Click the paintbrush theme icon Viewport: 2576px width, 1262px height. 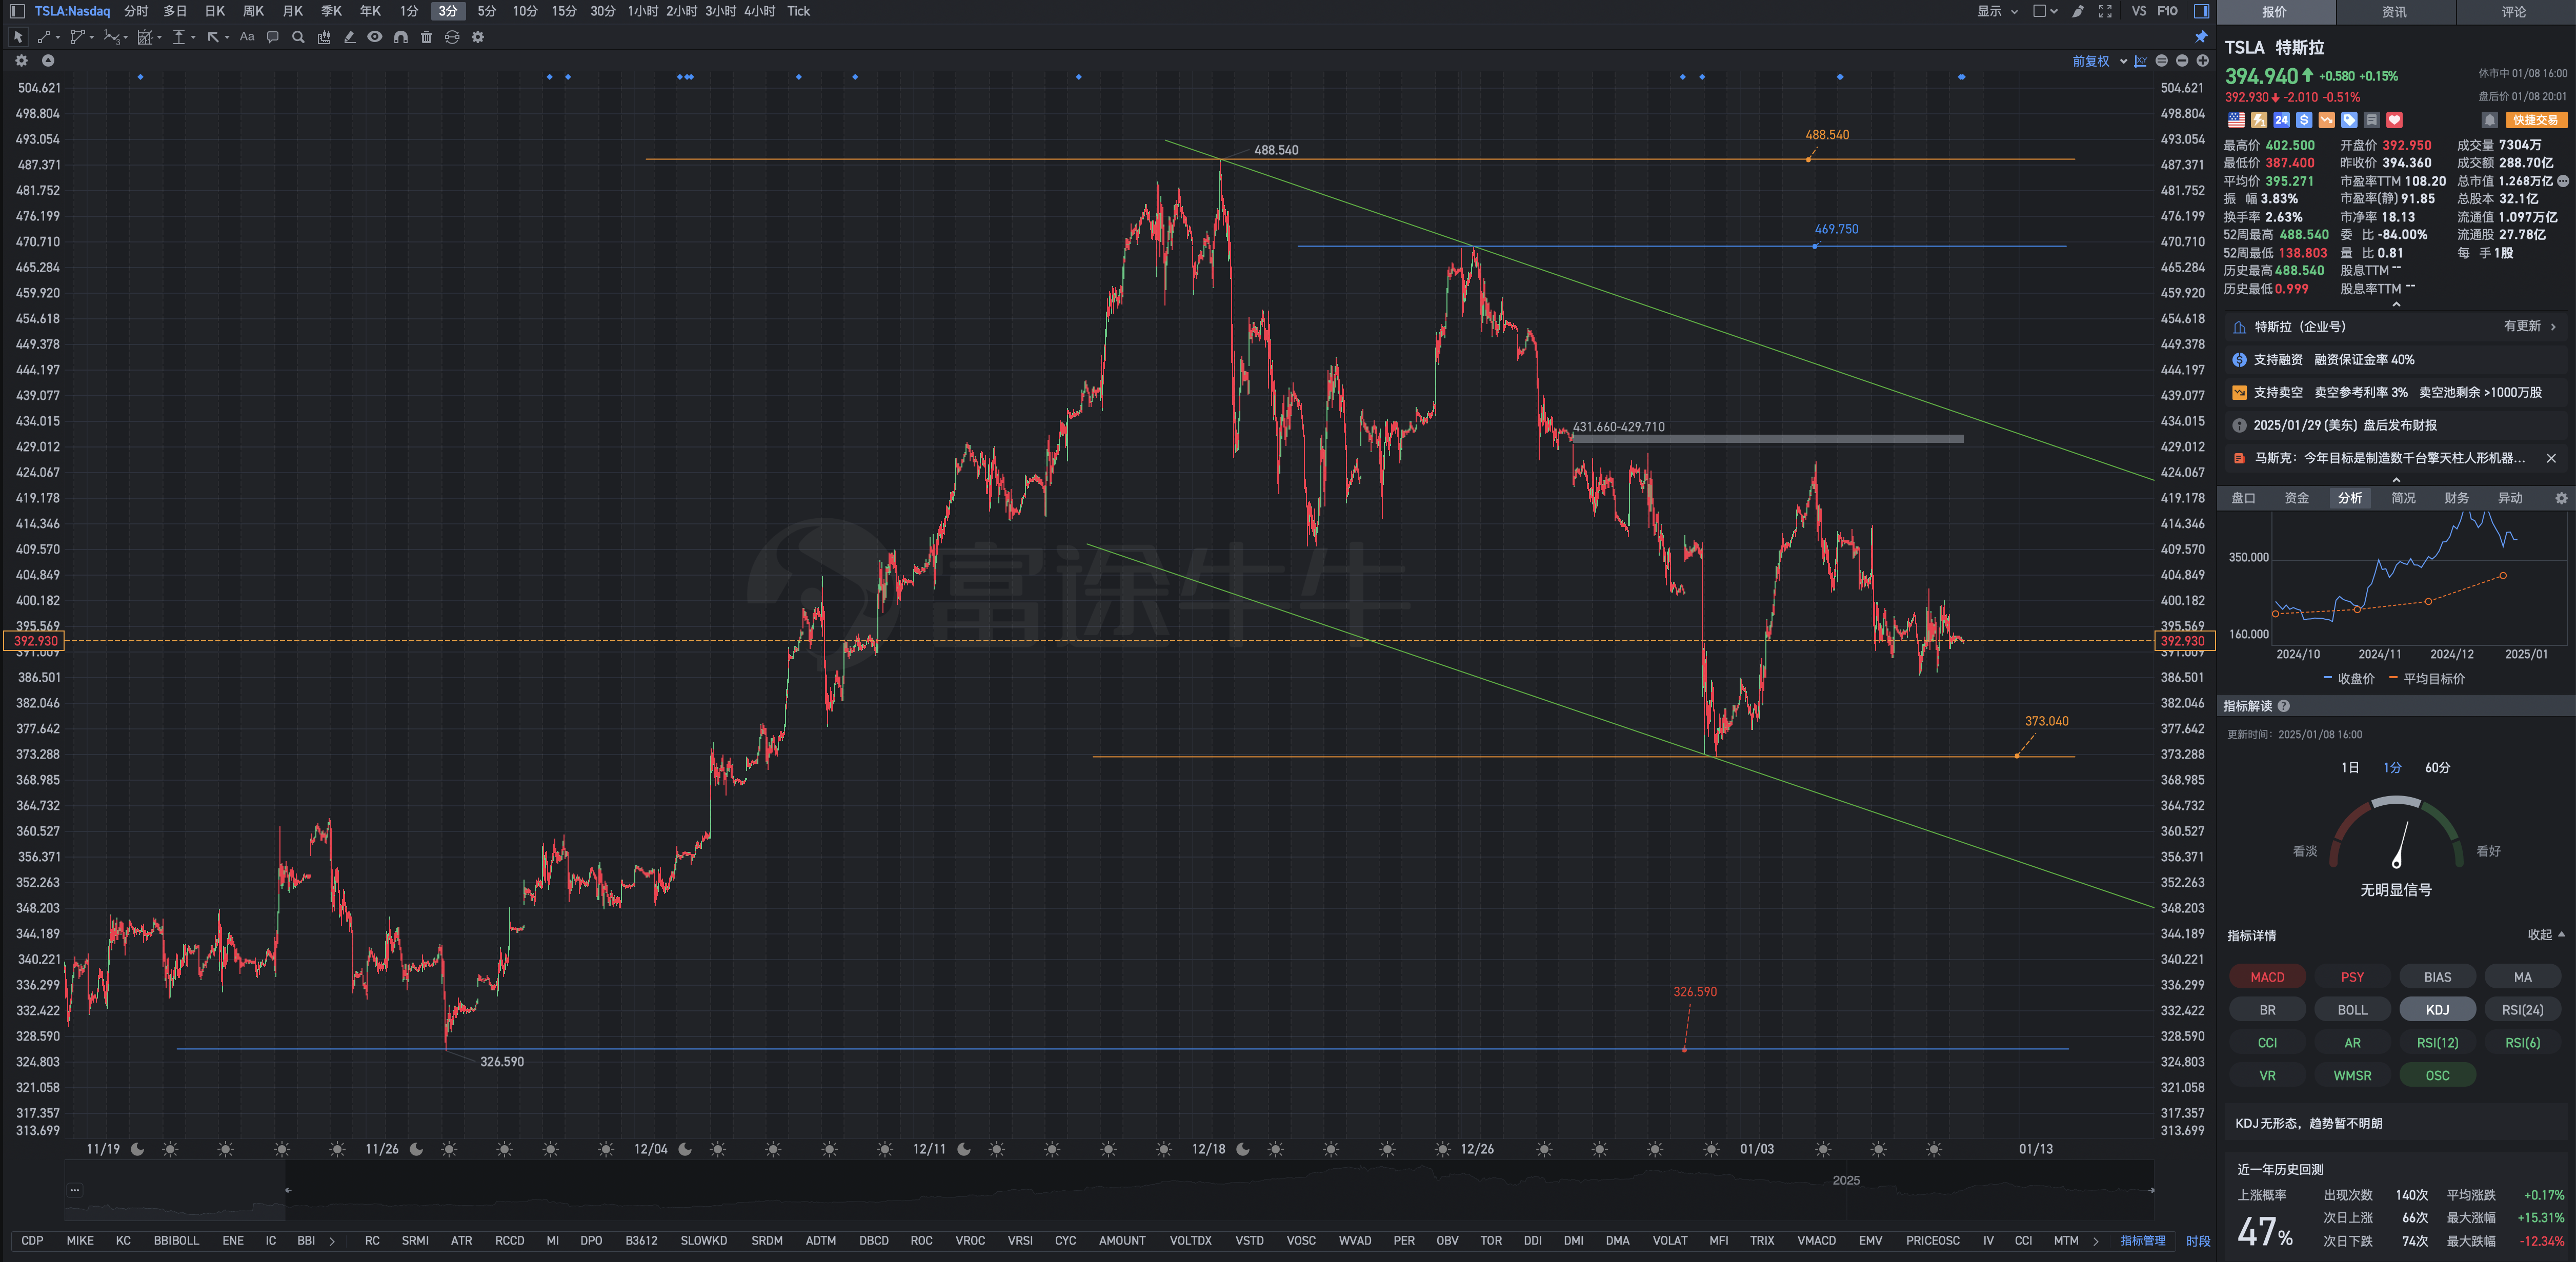[2077, 11]
